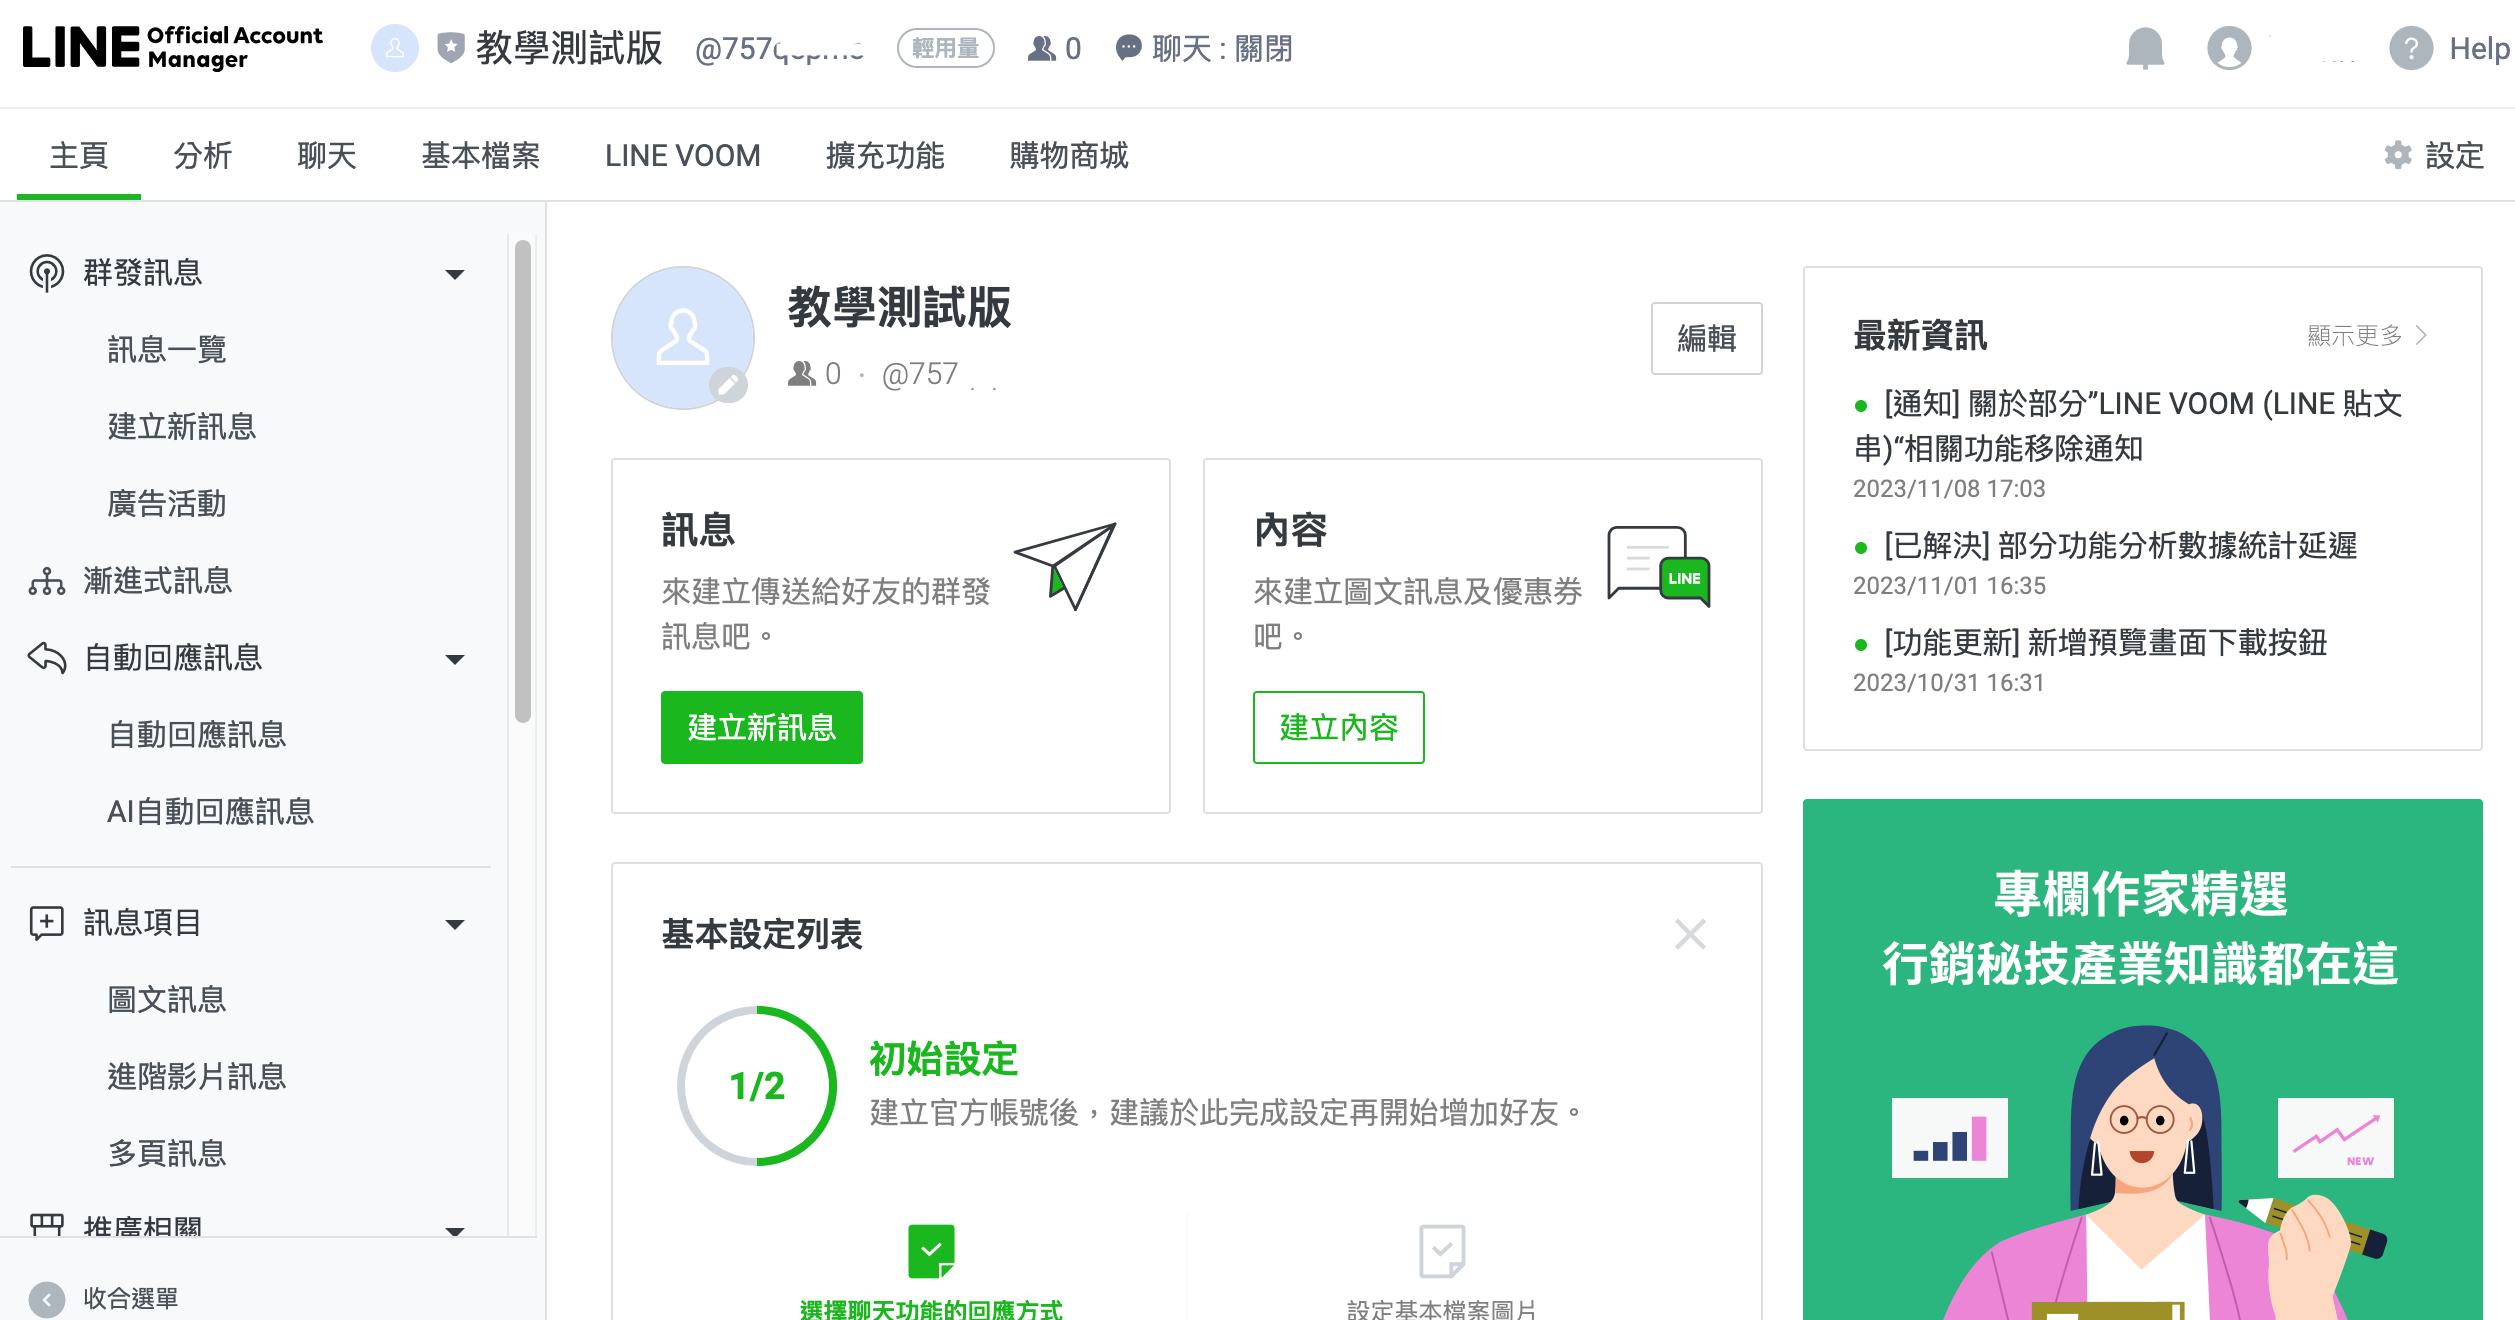
Task: Switch to the 分析 tab
Action: 202,156
